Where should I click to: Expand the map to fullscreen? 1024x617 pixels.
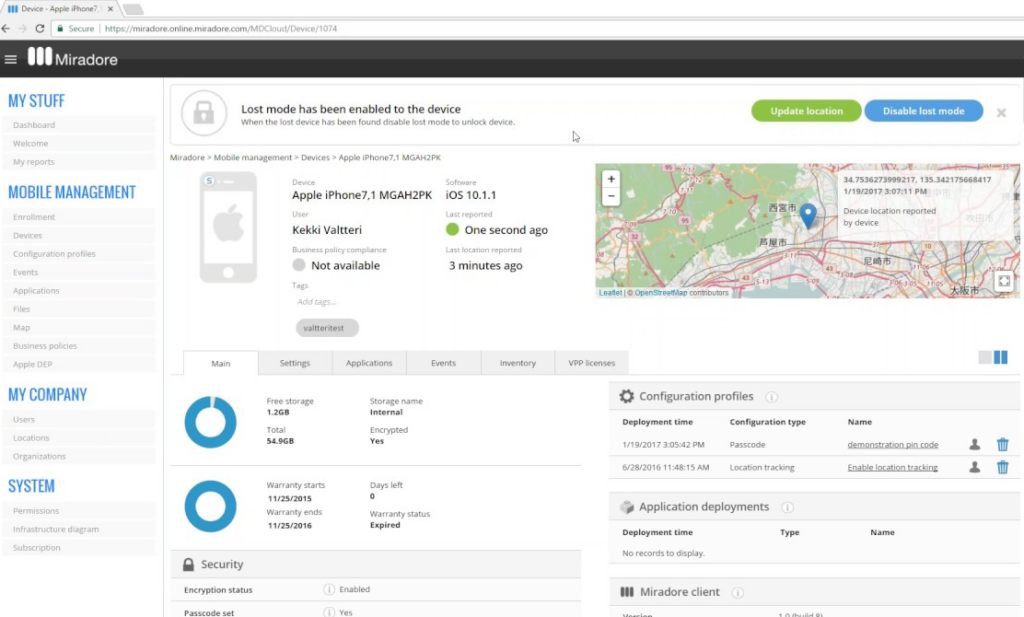click(1004, 281)
